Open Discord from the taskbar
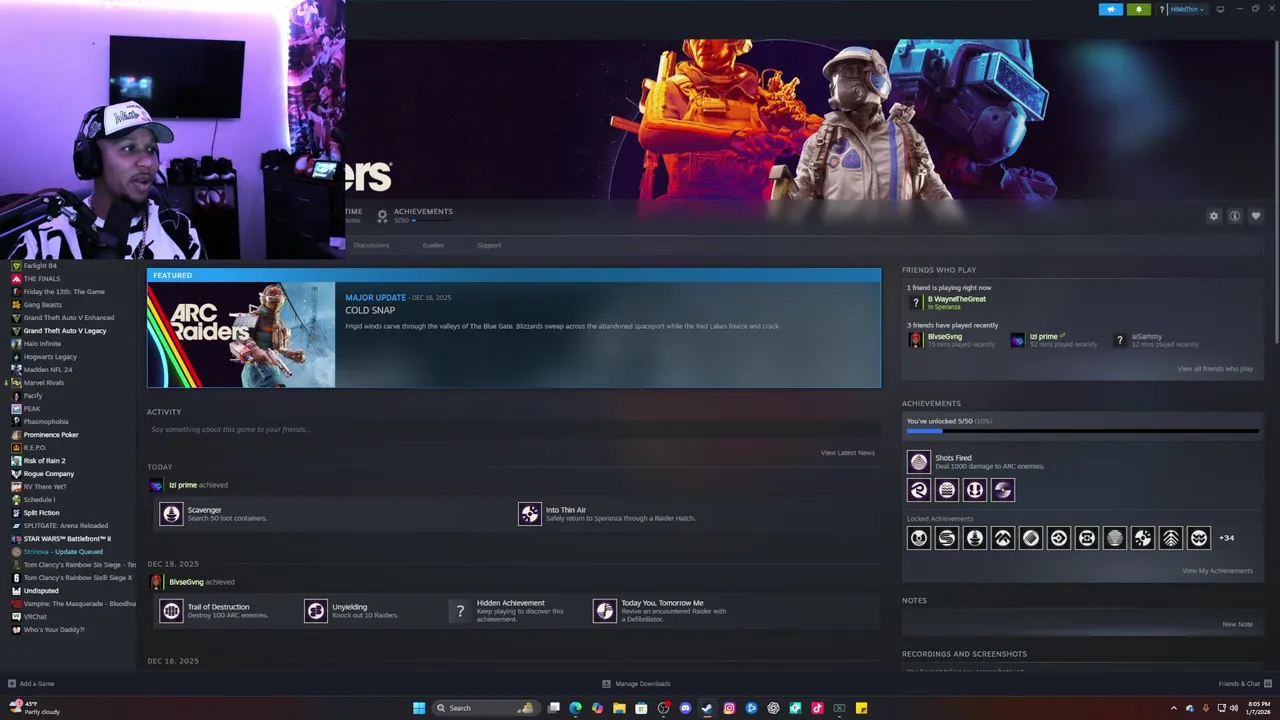Image resolution: width=1280 pixels, height=720 pixels. point(685,708)
